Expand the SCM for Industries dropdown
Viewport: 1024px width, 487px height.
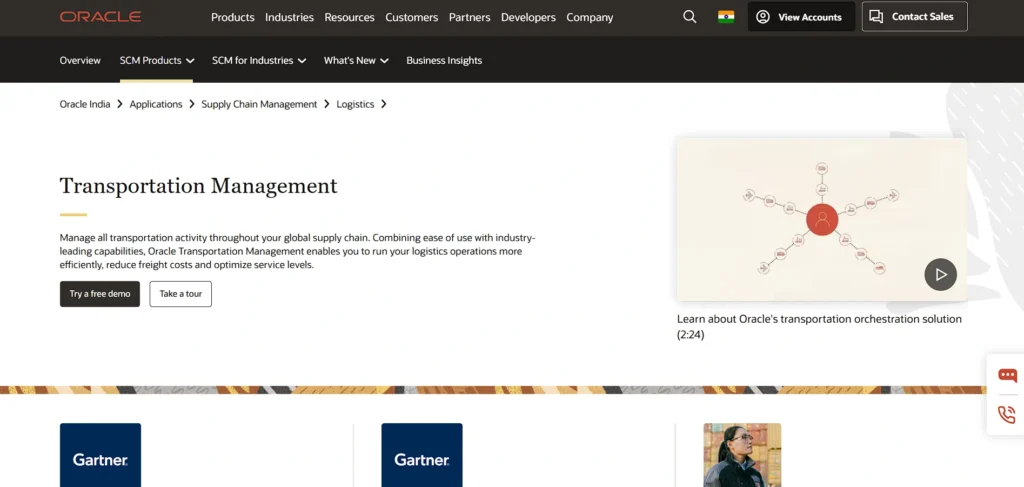coord(259,60)
